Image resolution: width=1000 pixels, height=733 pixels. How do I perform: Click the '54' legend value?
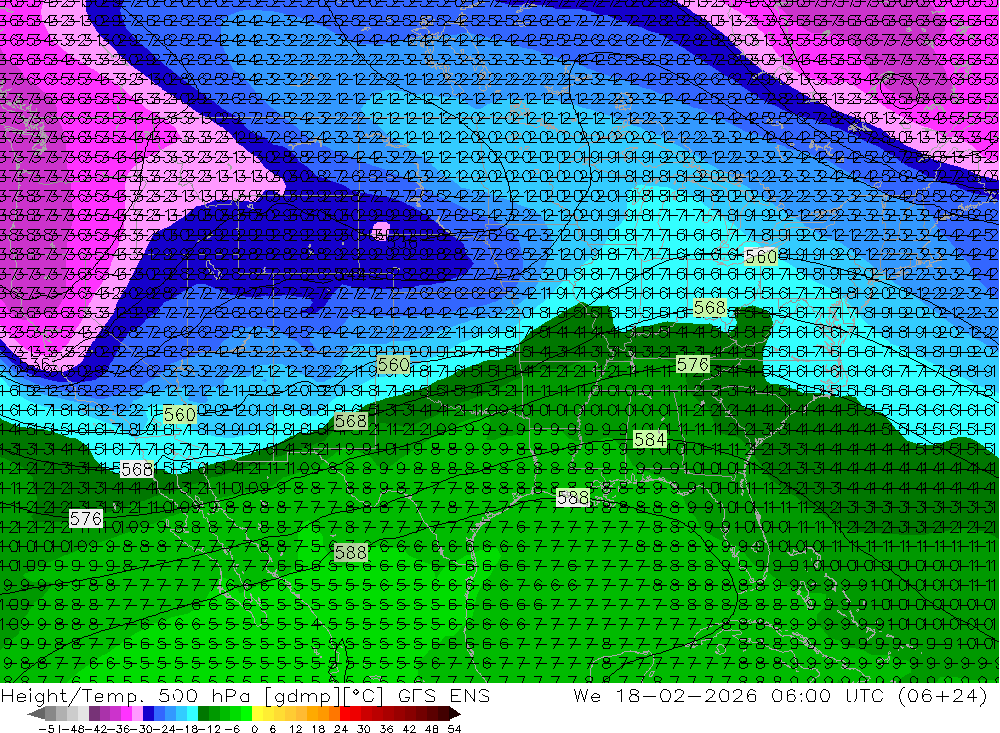click(x=454, y=729)
